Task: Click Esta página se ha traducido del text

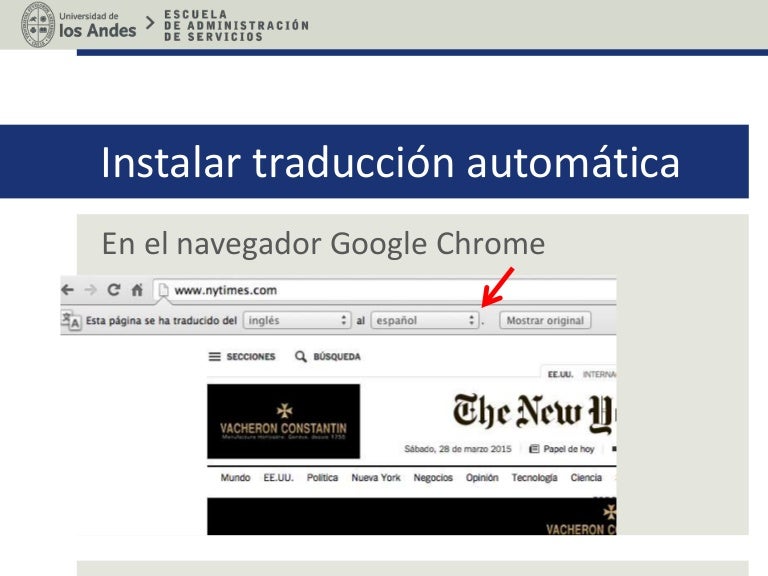Action: [161, 320]
